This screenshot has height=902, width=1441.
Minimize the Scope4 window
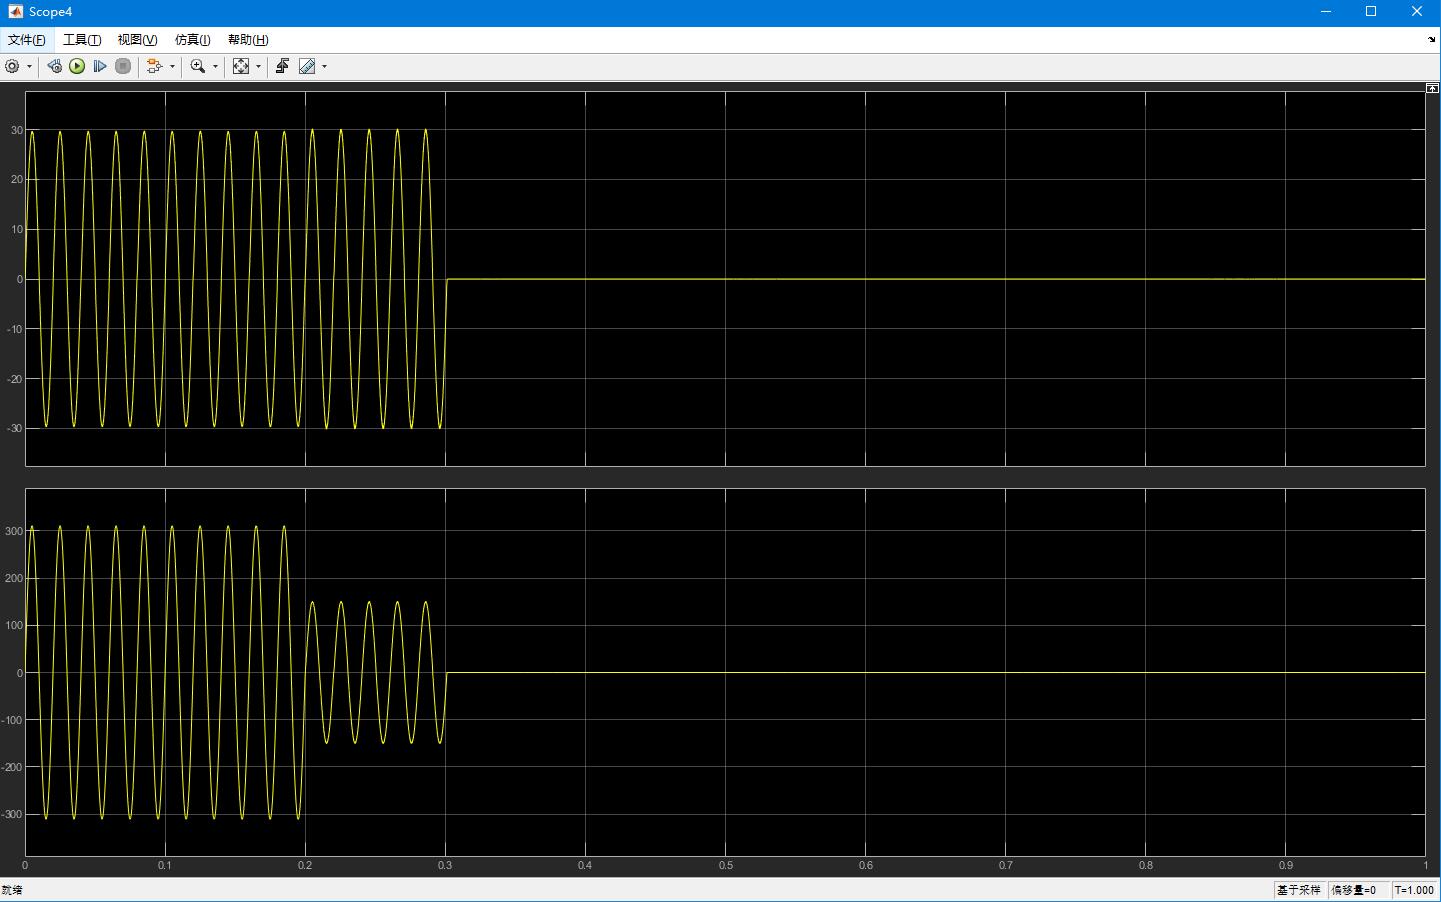[1326, 12]
